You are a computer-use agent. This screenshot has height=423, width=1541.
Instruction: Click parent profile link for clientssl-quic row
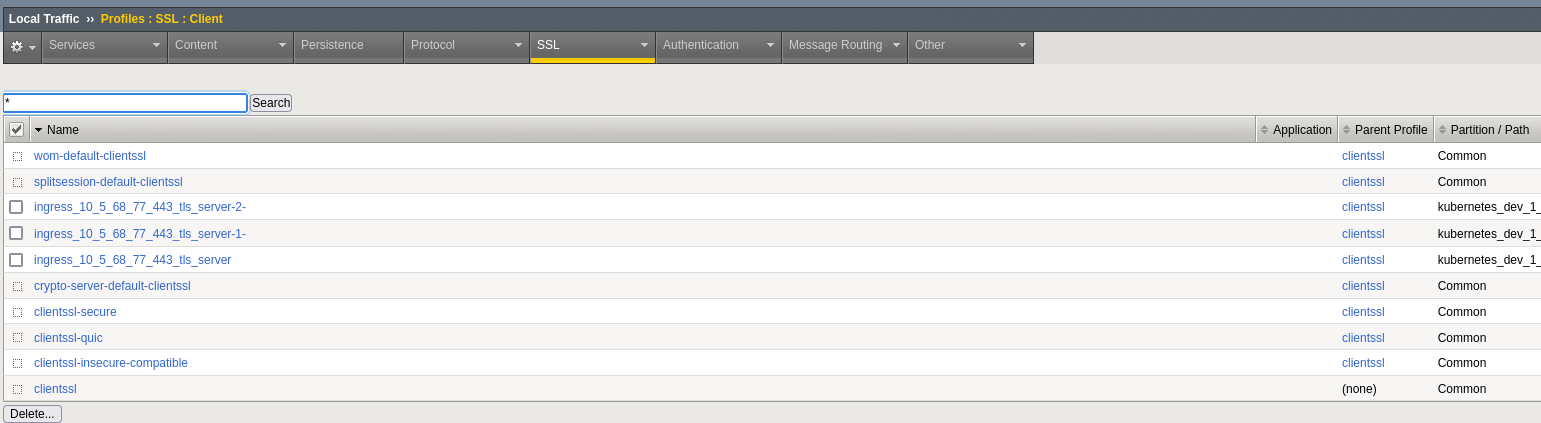1363,338
